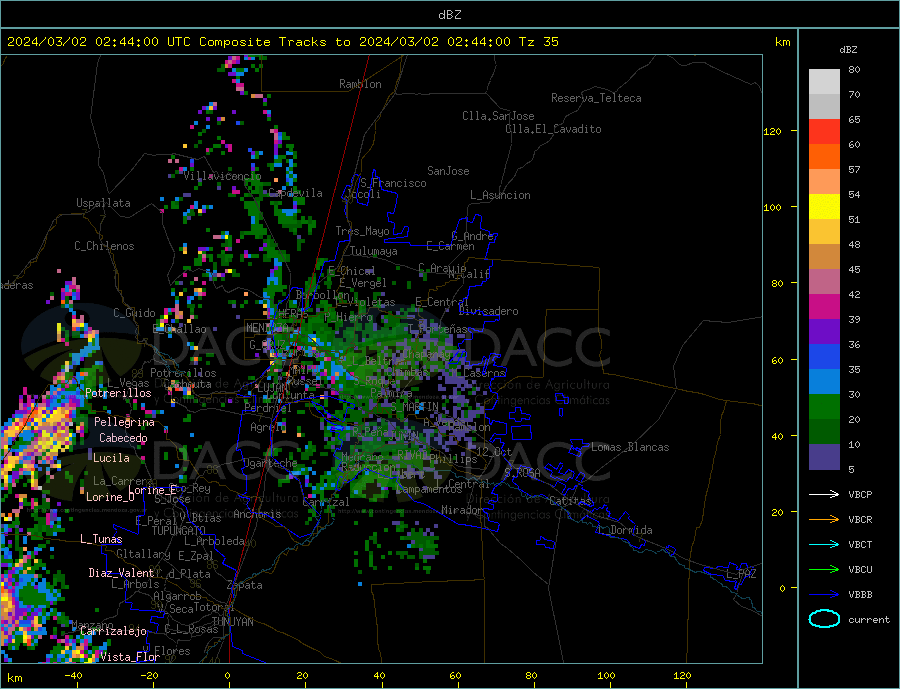Click the Diaz_Valent station label
Screen dimensions: 900x689
coord(122,573)
